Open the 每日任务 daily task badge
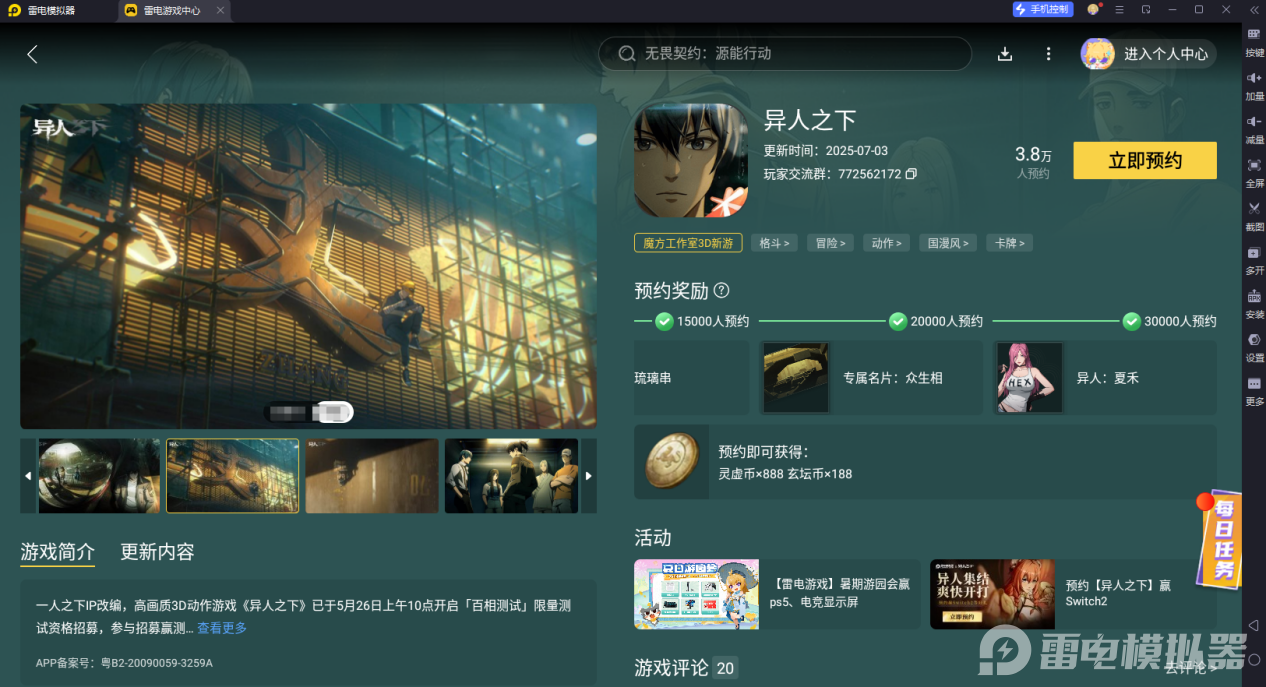Viewport: 1266px width, 687px height. pos(1221,538)
